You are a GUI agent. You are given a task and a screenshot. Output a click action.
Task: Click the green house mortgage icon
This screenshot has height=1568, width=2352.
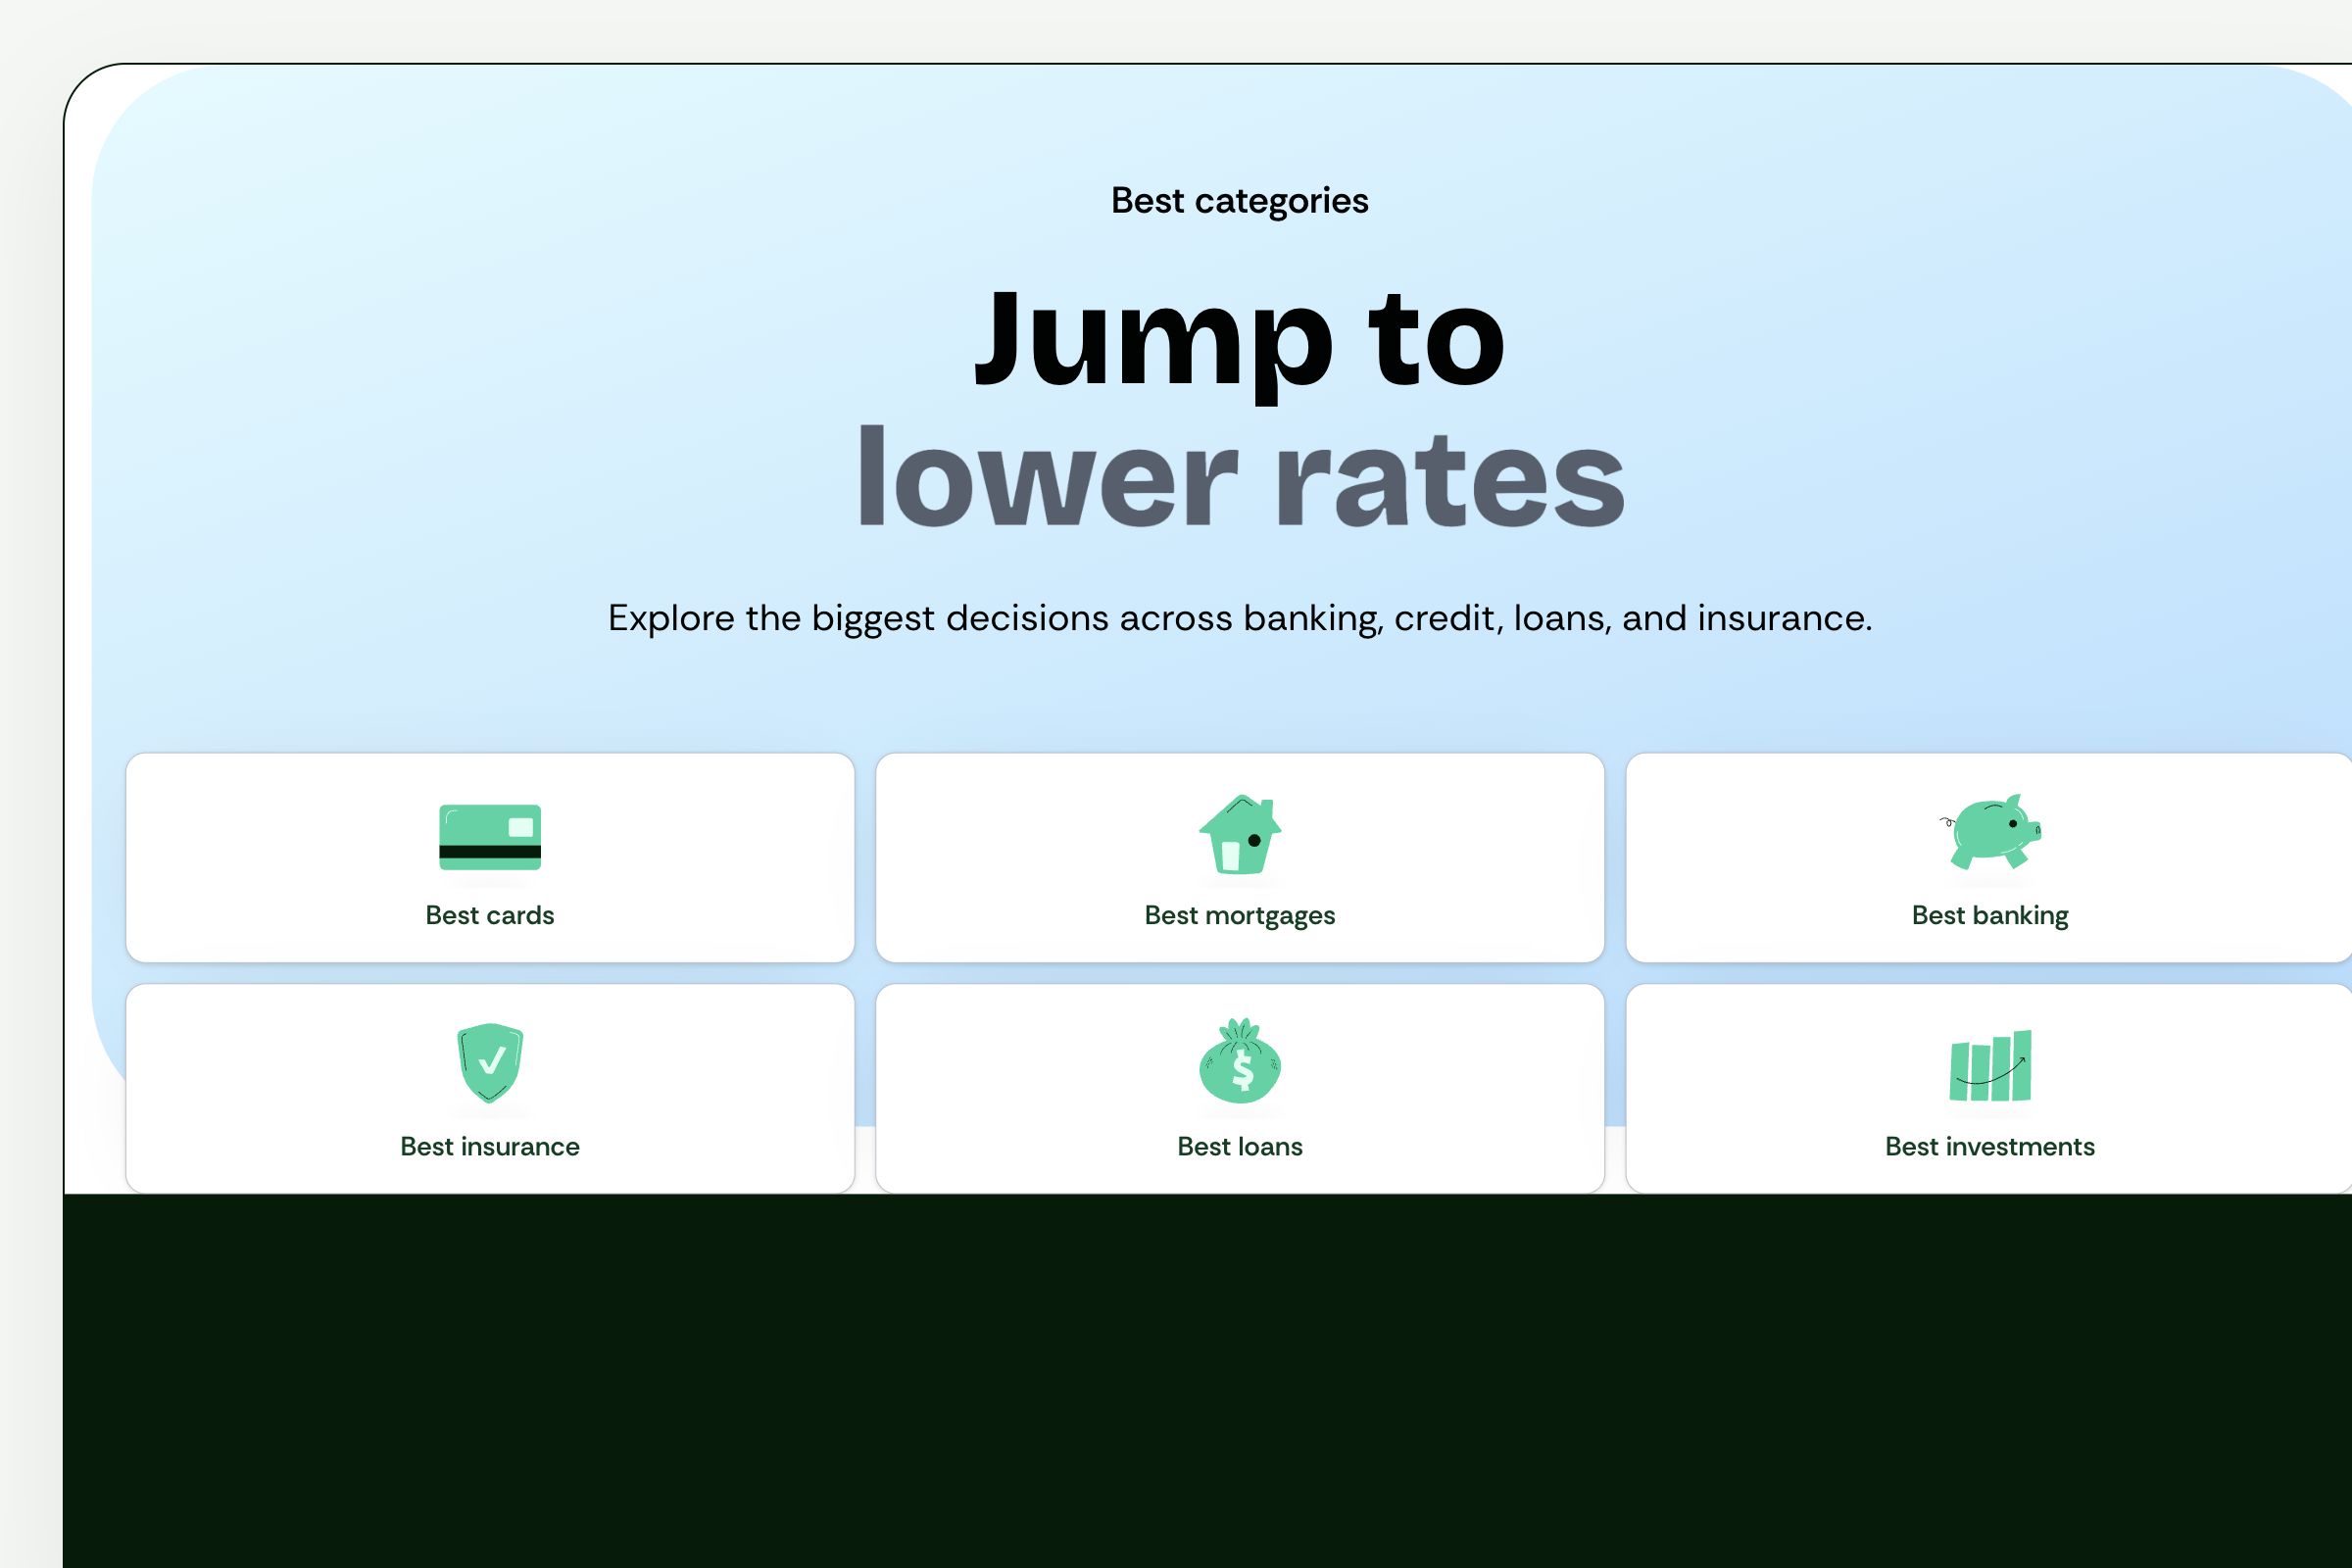point(1240,834)
